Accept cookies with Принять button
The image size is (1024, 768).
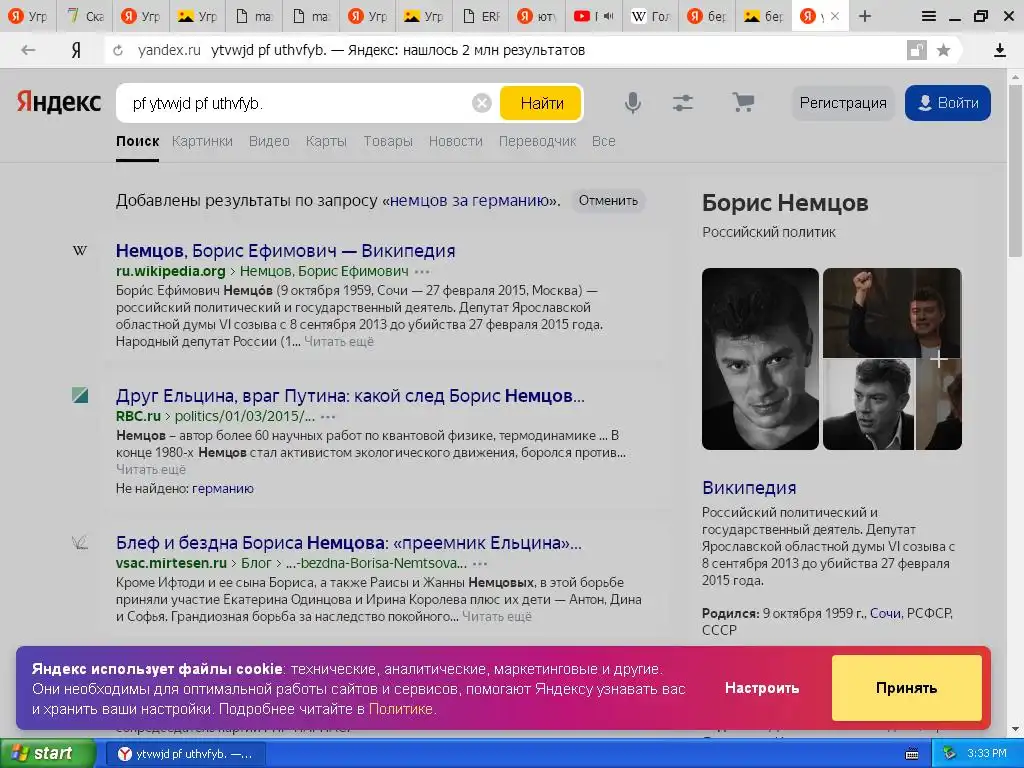[x=906, y=688]
